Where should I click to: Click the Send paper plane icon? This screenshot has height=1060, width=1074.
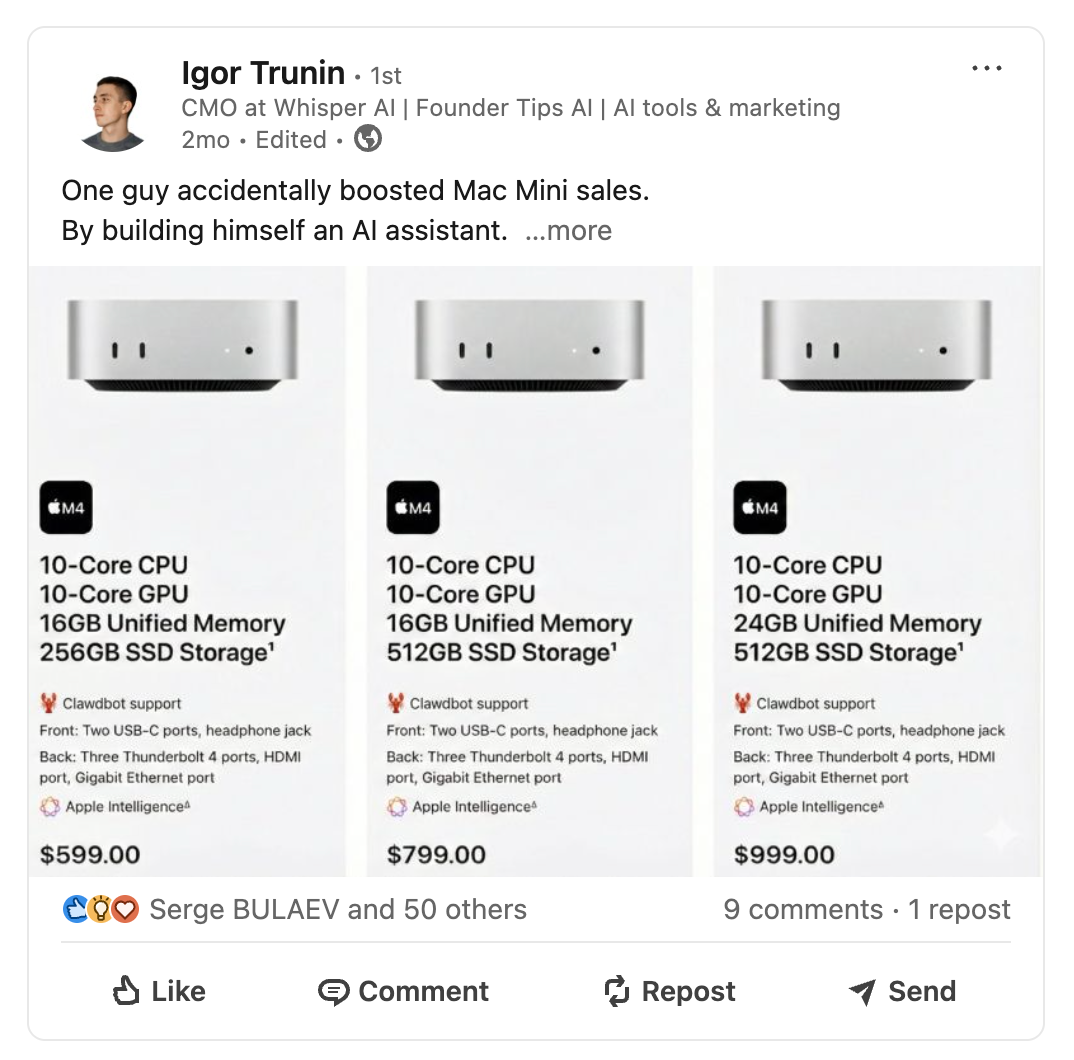(862, 991)
